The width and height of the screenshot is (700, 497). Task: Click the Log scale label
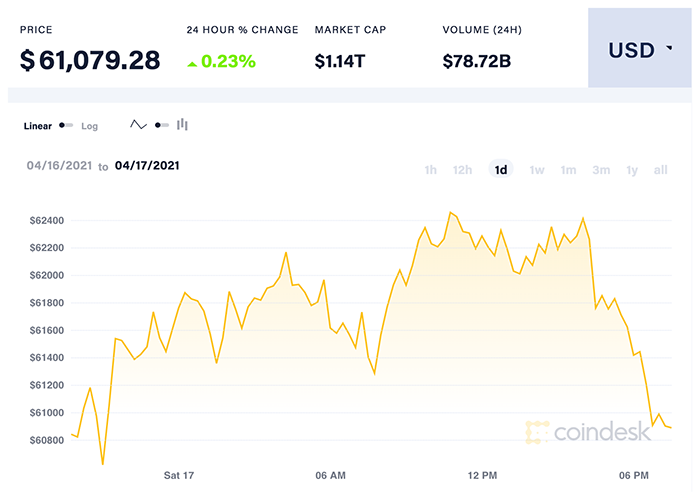[x=90, y=126]
